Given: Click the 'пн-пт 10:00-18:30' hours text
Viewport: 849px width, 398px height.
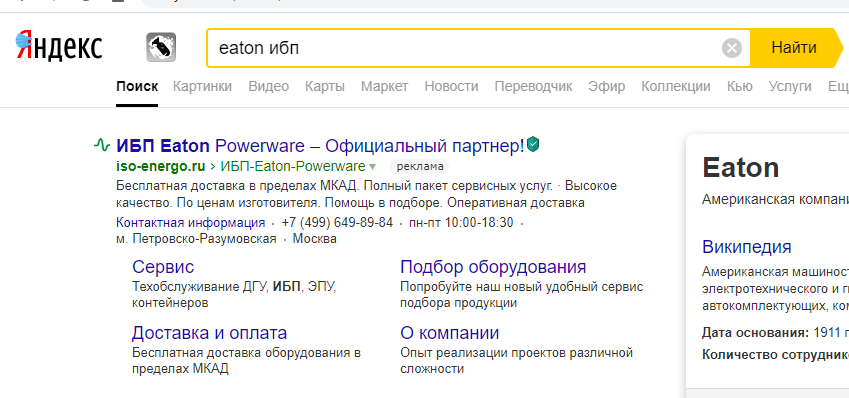Looking at the screenshot, I should 461,223.
